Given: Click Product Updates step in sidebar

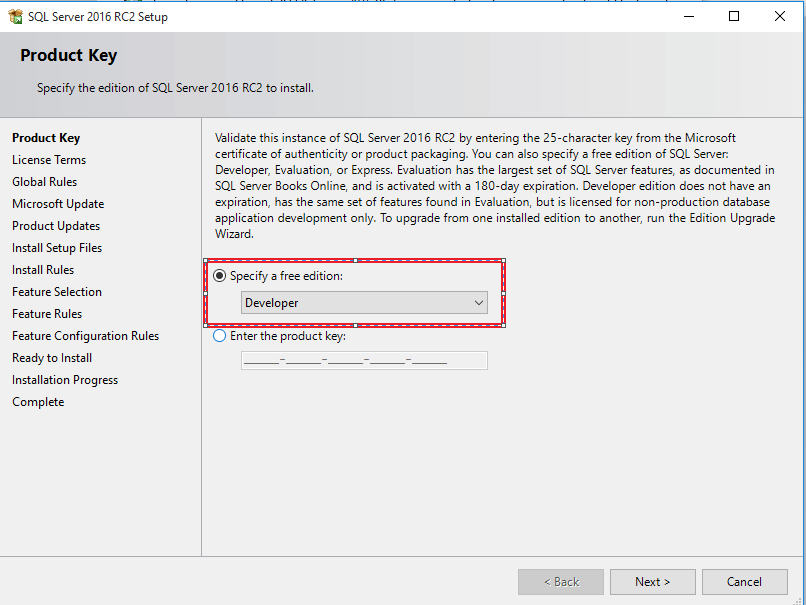Looking at the screenshot, I should [x=56, y=226].
